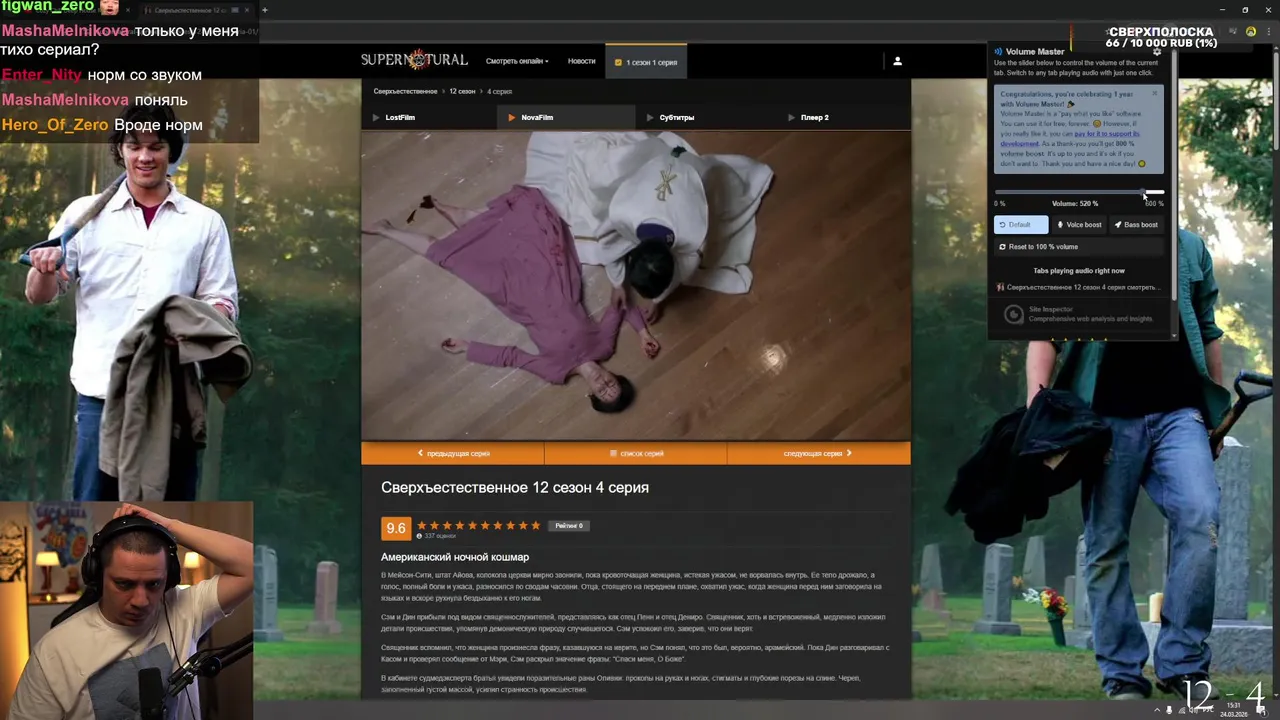Go to Сверхъестественное breadcrumb link
The width and height of the screenshot is (1280, 720).
pos(405,91)
